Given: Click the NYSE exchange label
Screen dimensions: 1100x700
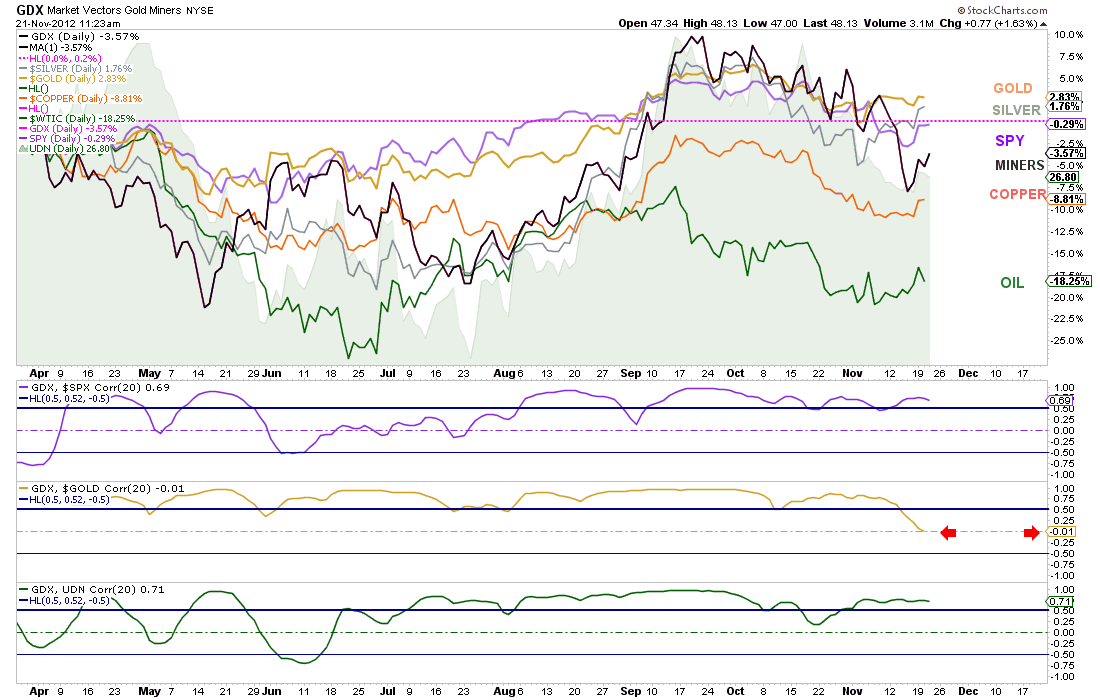Looking at the screenshot, I should click(x=200, y=11).
